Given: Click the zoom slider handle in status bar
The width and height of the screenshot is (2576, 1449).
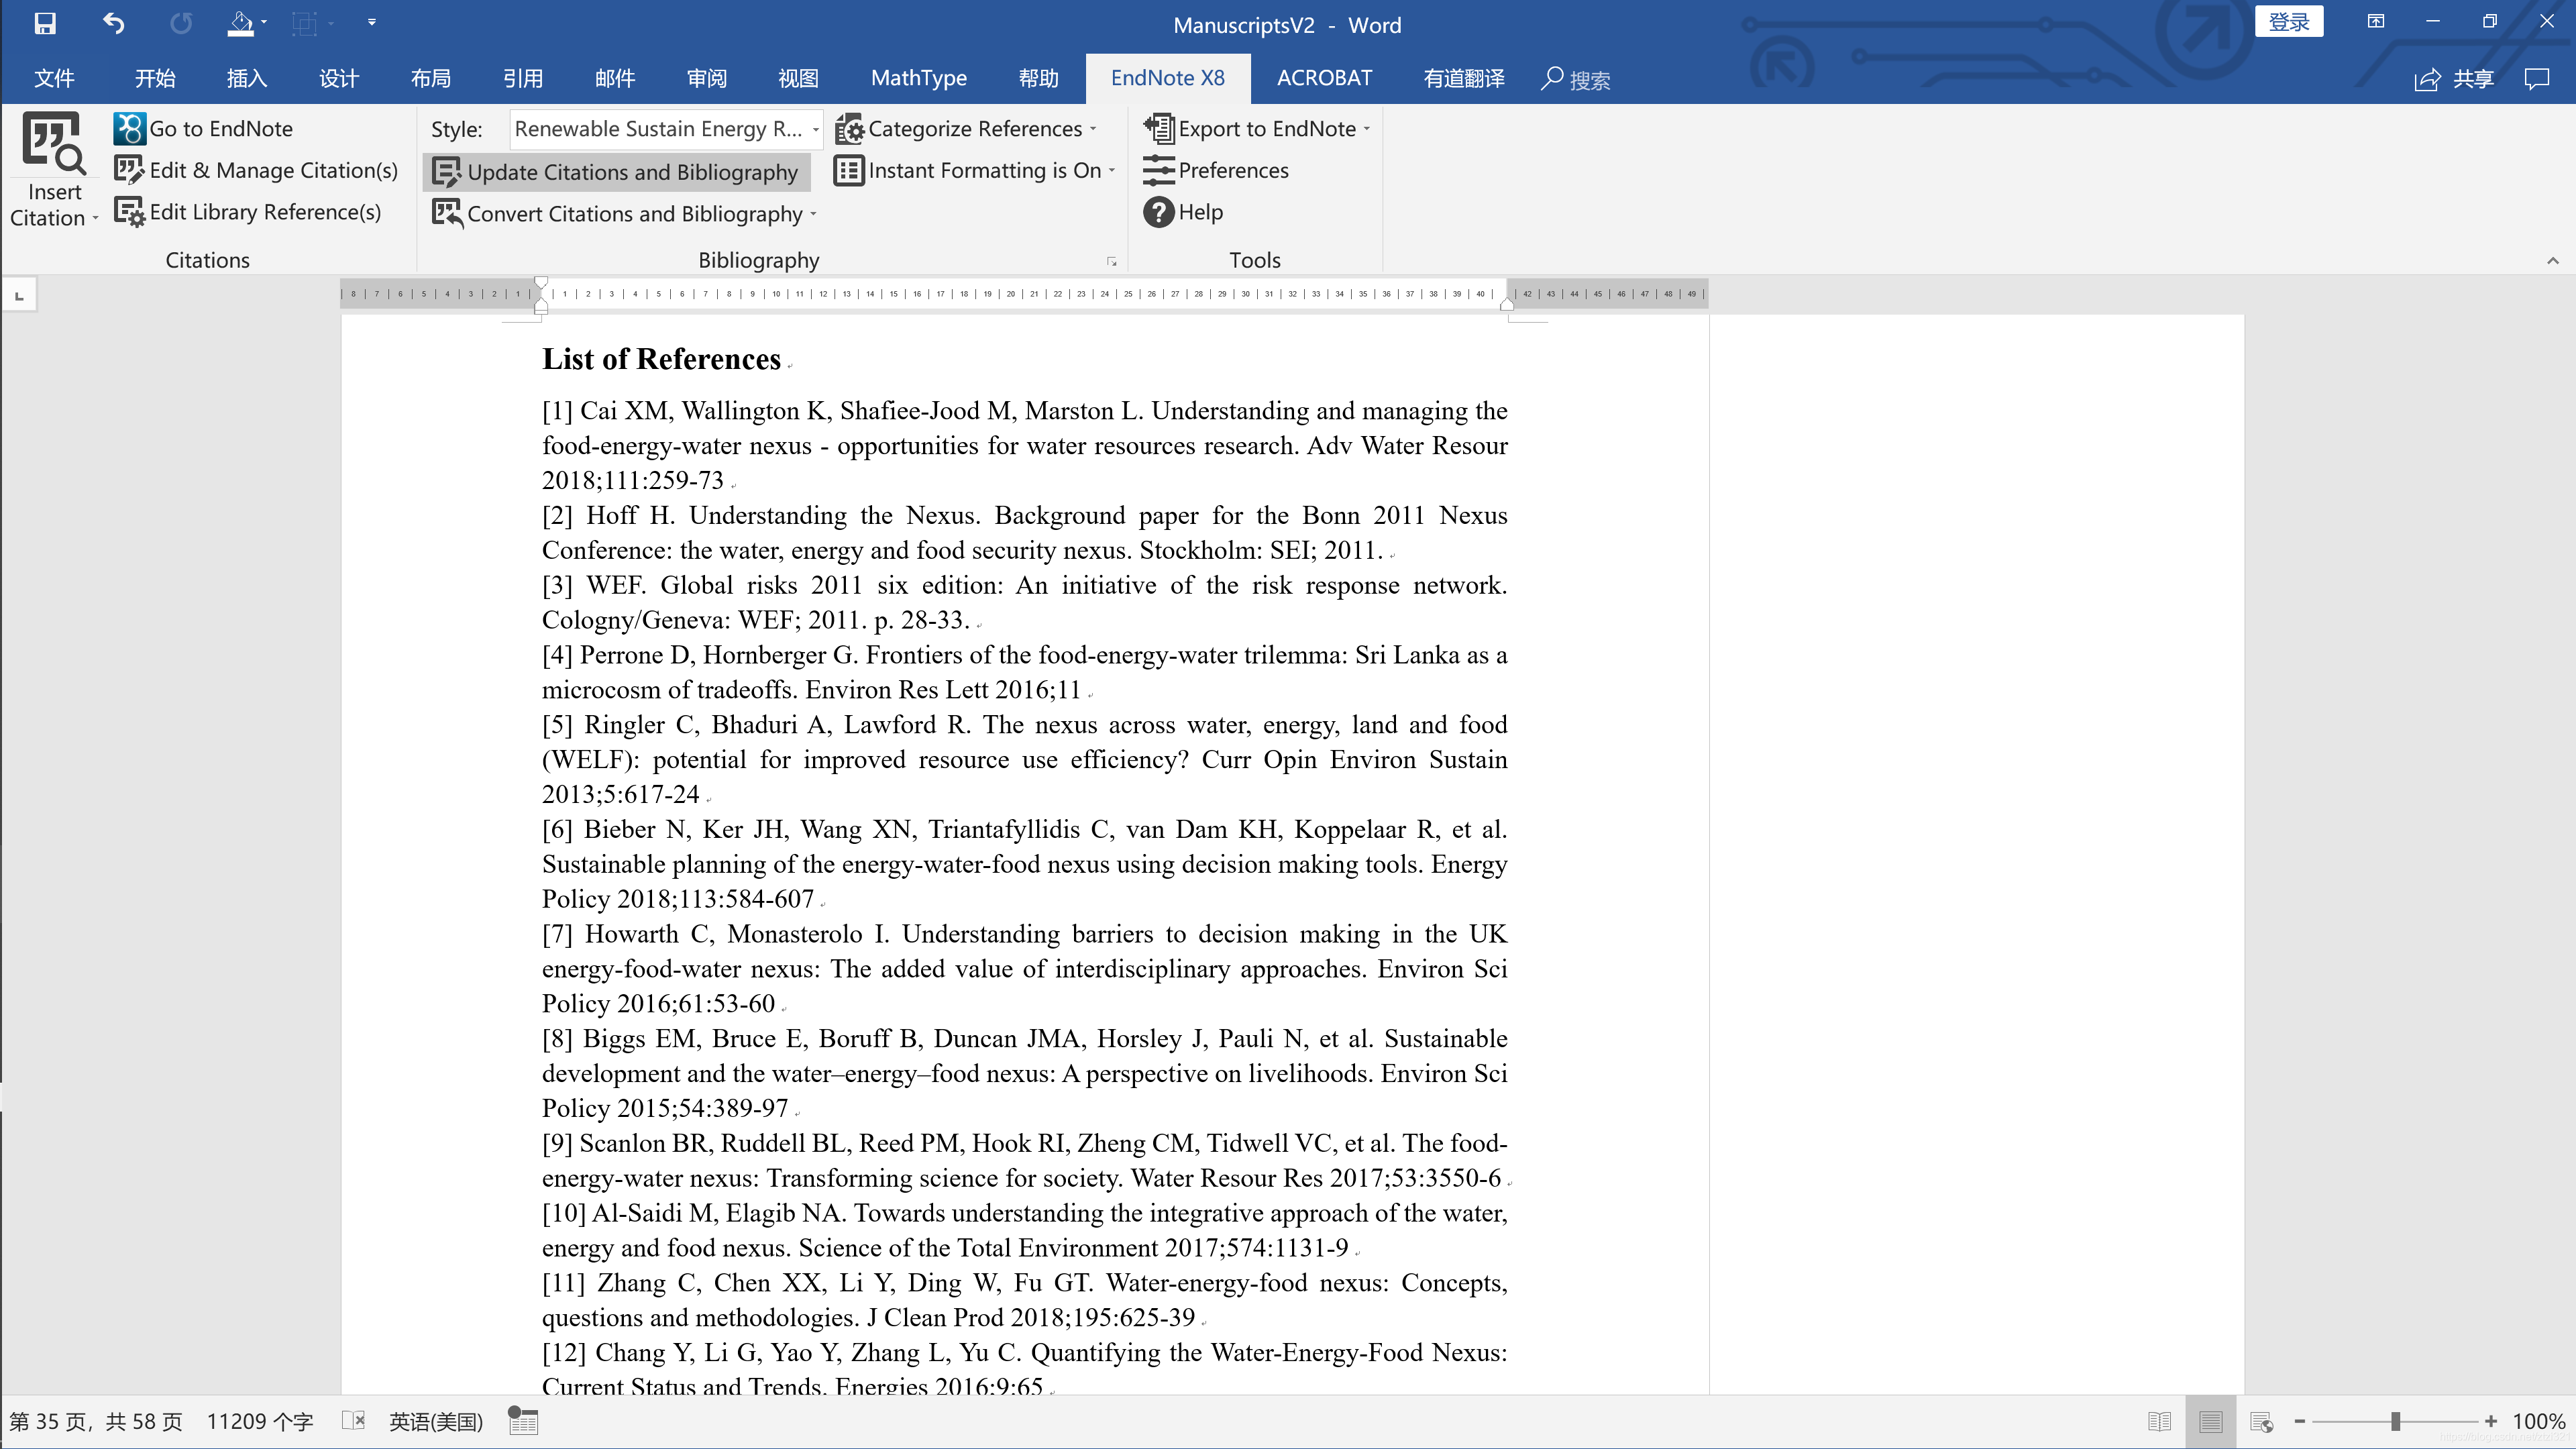Looking at the screenshot, I should coord(2395,1421).
